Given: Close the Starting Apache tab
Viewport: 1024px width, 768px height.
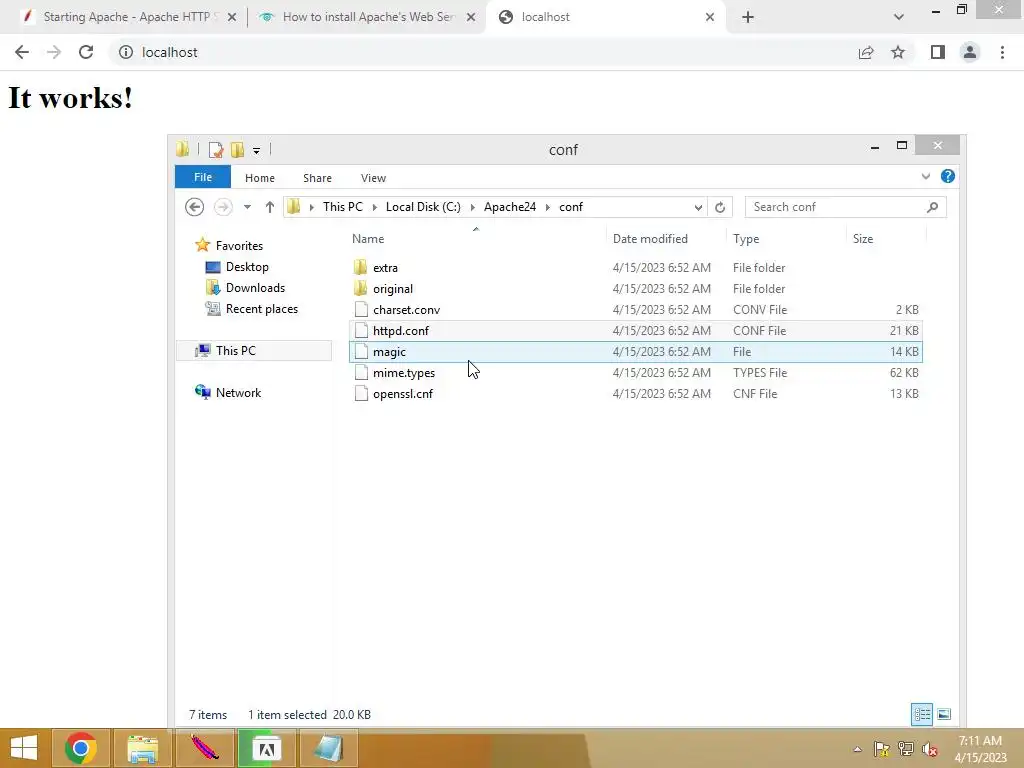Looking at the screenshot, I should pyautogui.click(x=232, y=17).
